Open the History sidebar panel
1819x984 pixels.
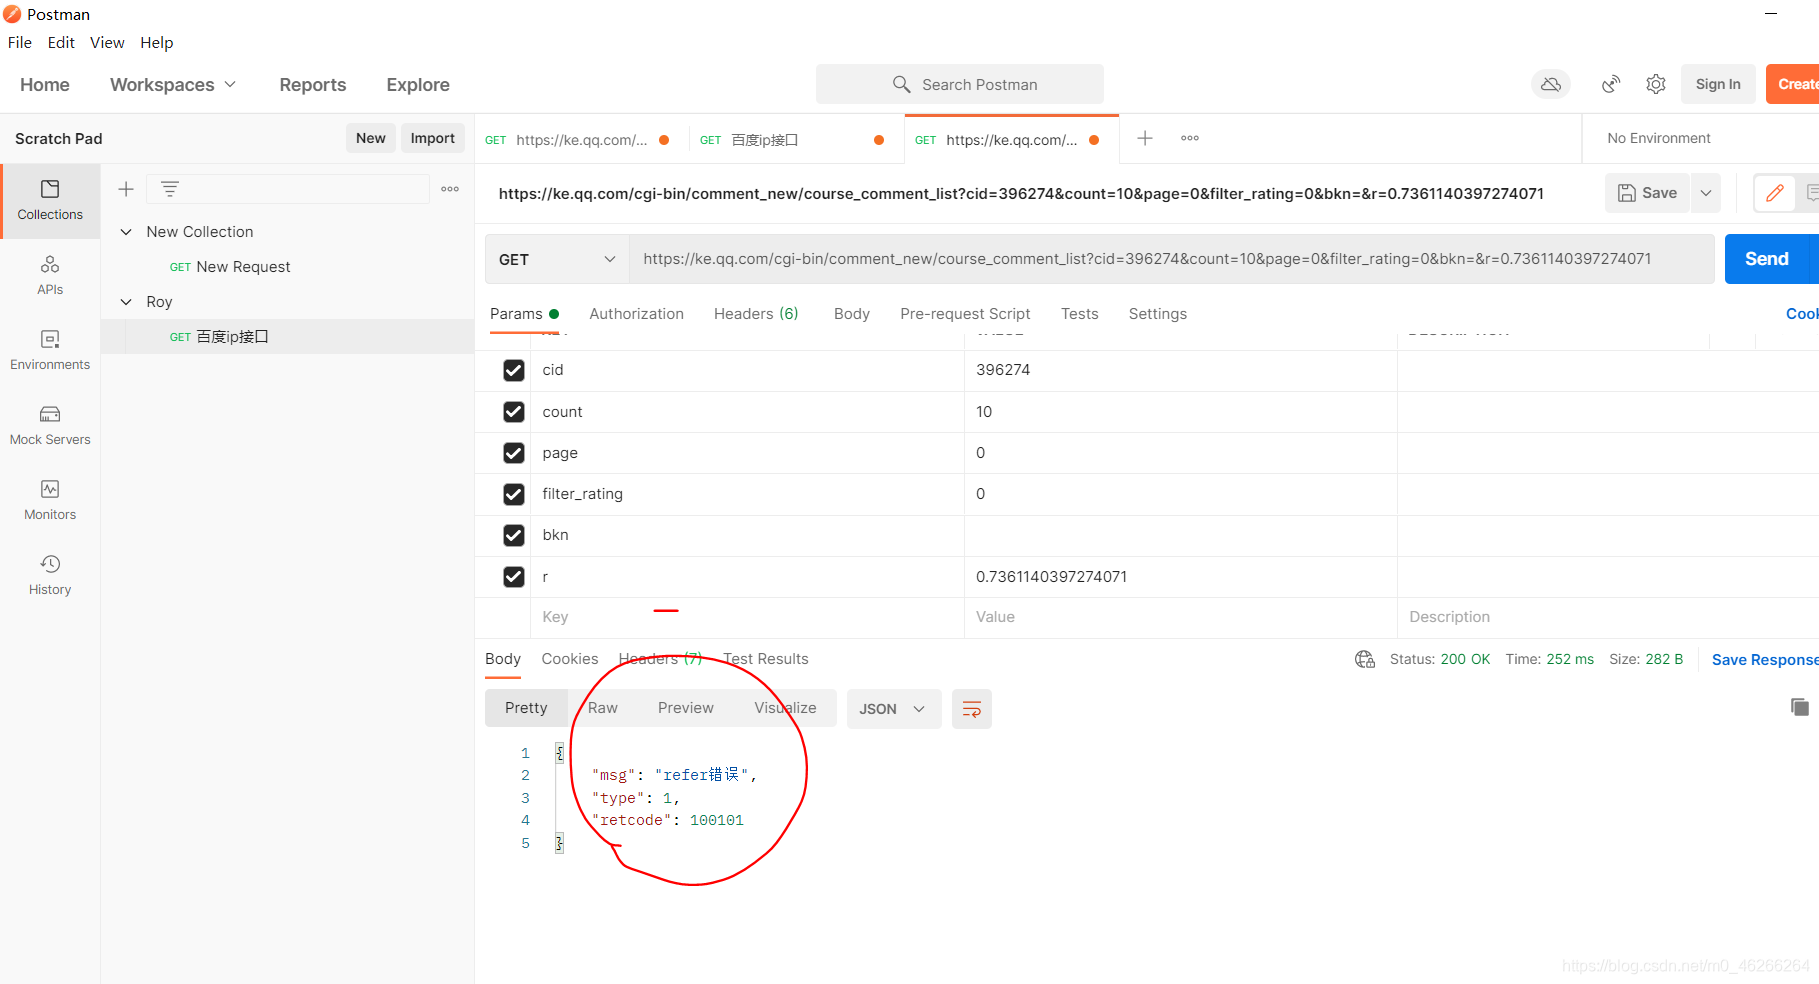point(50,576)
